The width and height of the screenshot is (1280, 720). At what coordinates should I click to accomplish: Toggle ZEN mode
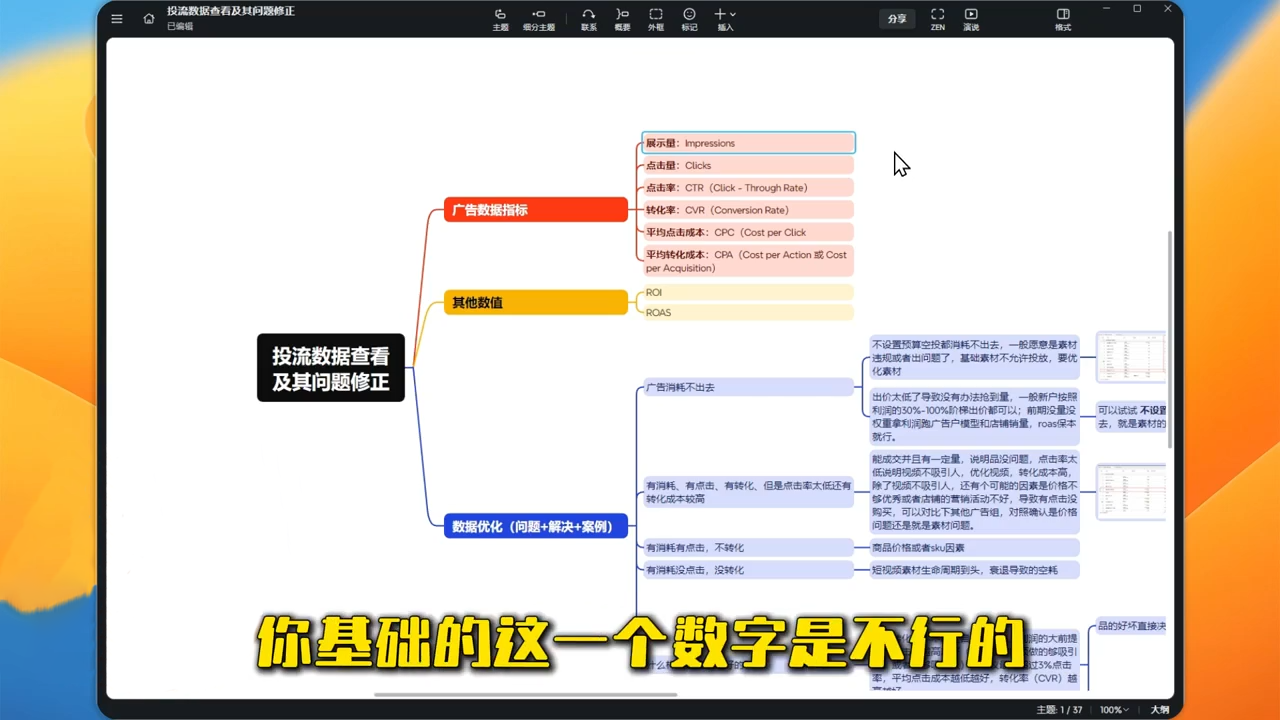(937, 18)
